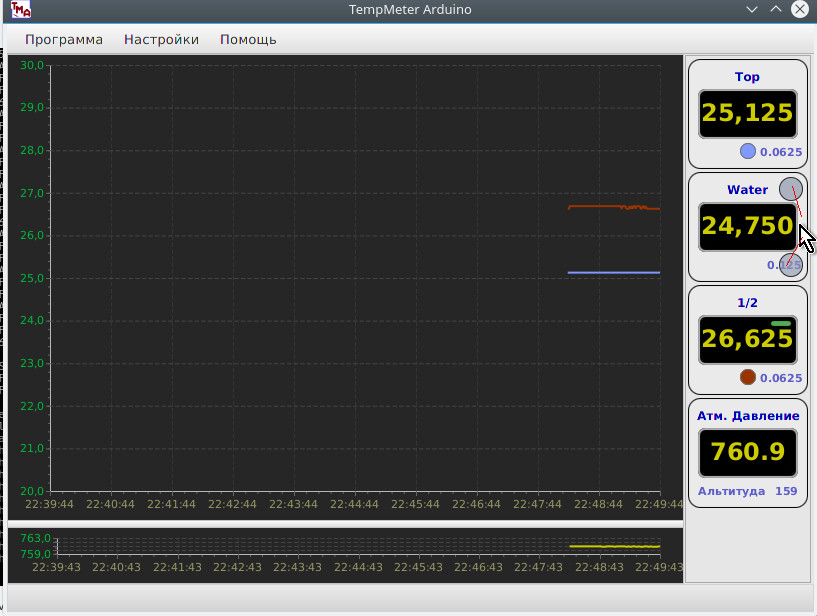Close the TempMeter Arduino window
Viewport: 817px width, 616px height.
tap(800, 9)
